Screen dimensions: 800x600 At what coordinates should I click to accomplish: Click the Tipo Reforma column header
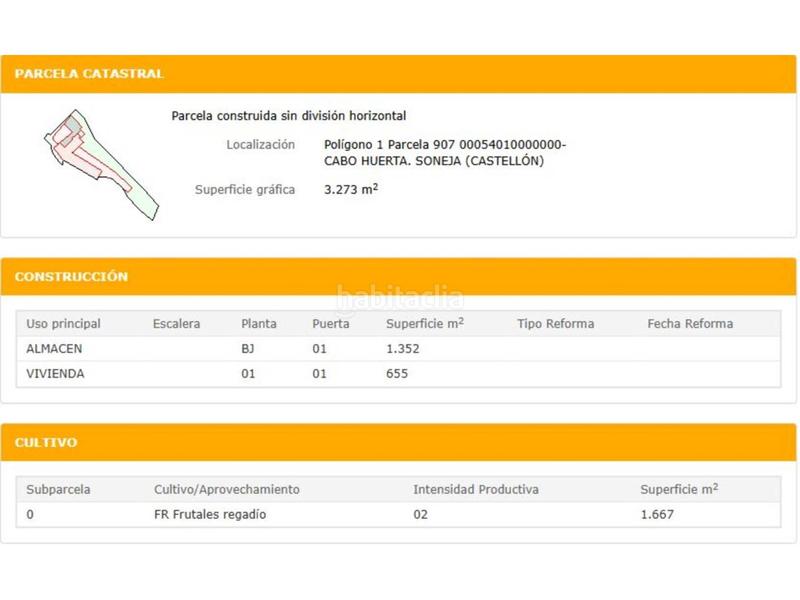click(555, 324)
